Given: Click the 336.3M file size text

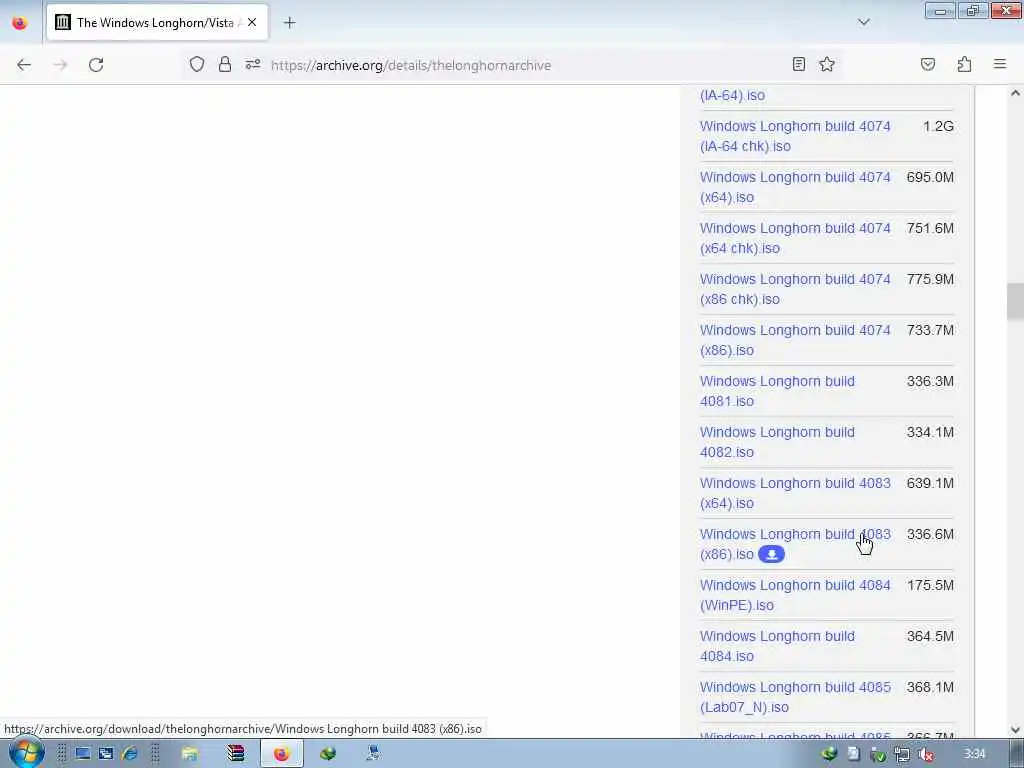Looking at the screenshot, I should 930,381.
